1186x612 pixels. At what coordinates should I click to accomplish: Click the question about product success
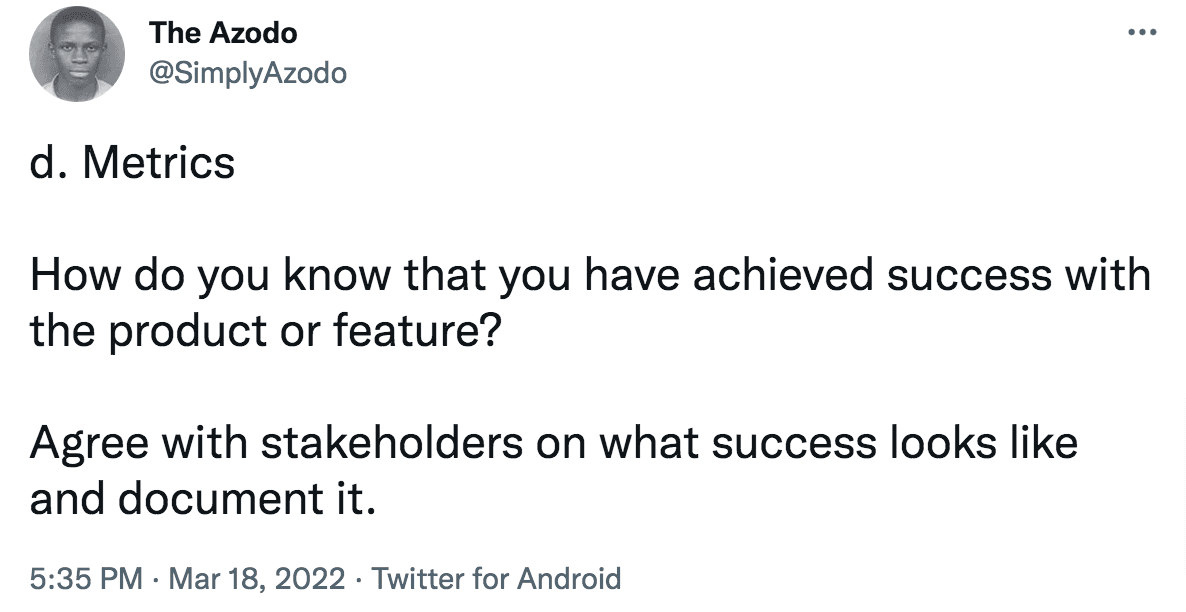(x=590, y=300)
